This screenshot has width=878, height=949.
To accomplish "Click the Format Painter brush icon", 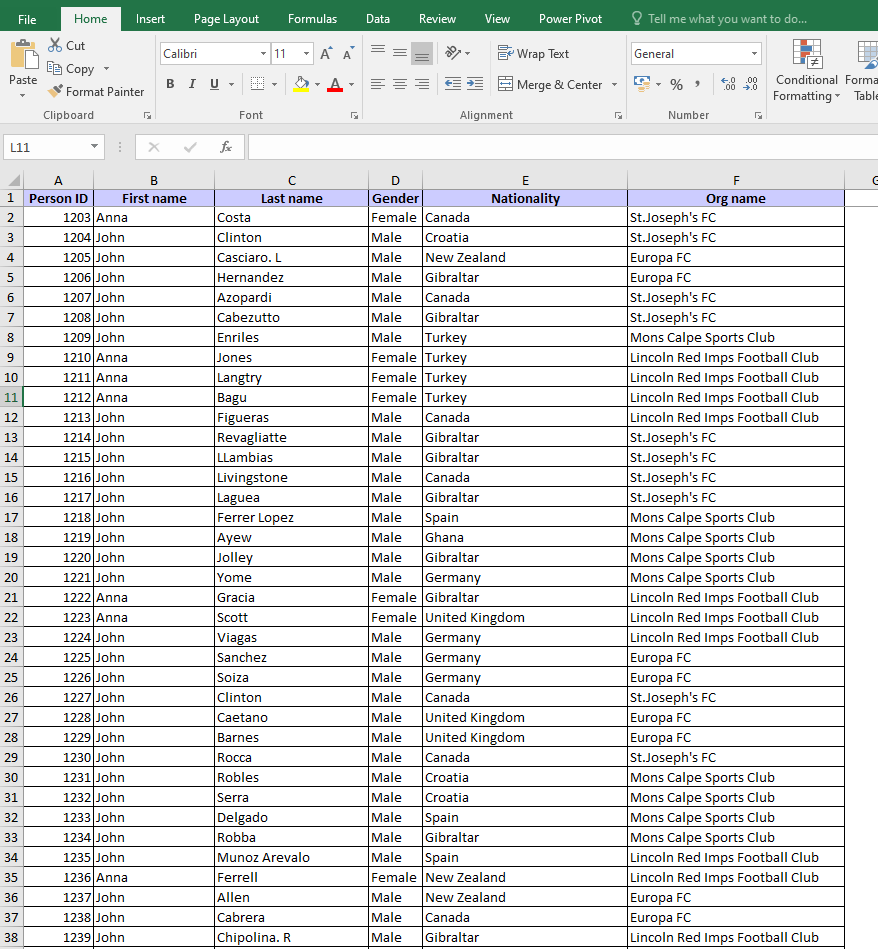I will (x=55, y=92).
